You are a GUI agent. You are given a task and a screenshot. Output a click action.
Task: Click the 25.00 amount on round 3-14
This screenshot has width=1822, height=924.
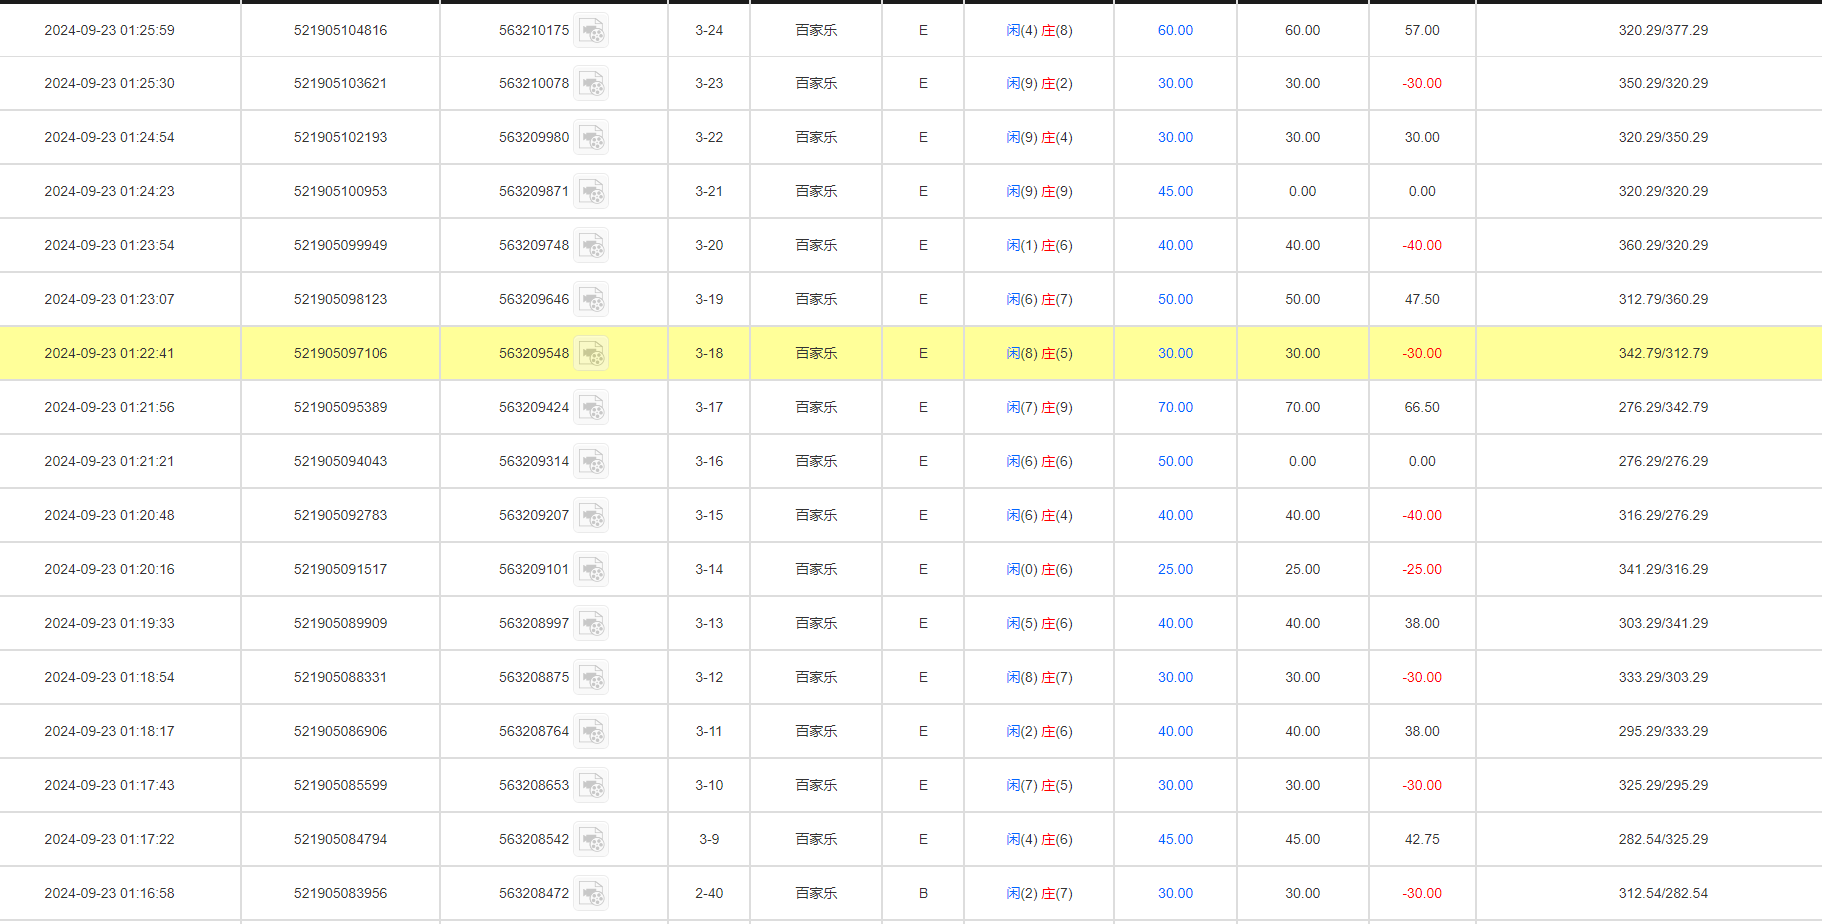coord(1174,569)
